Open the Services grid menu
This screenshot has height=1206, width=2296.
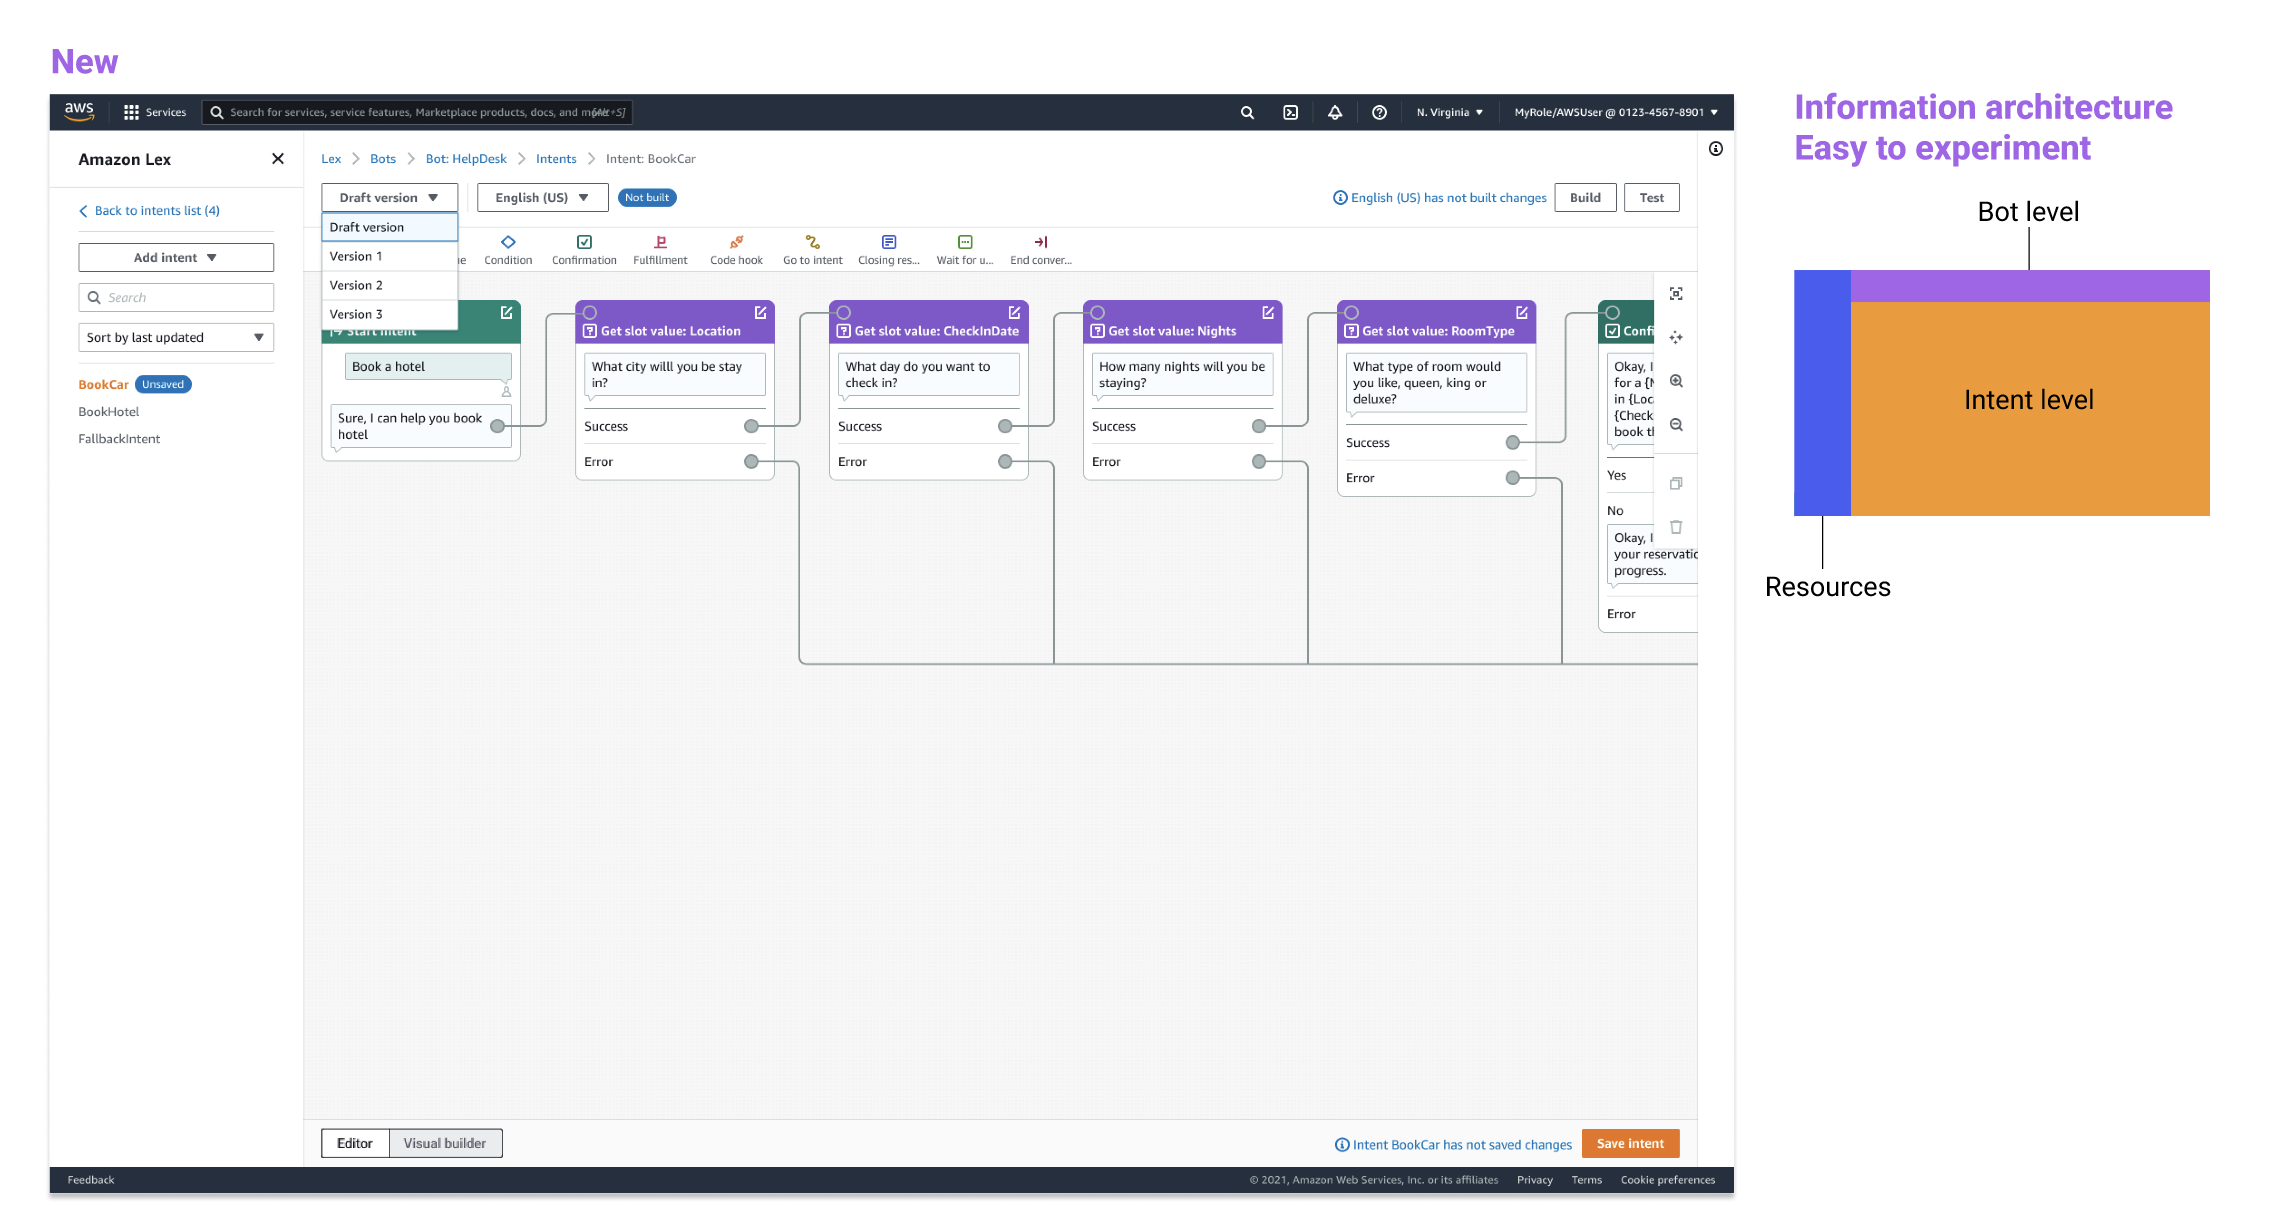tap(154, 112)
